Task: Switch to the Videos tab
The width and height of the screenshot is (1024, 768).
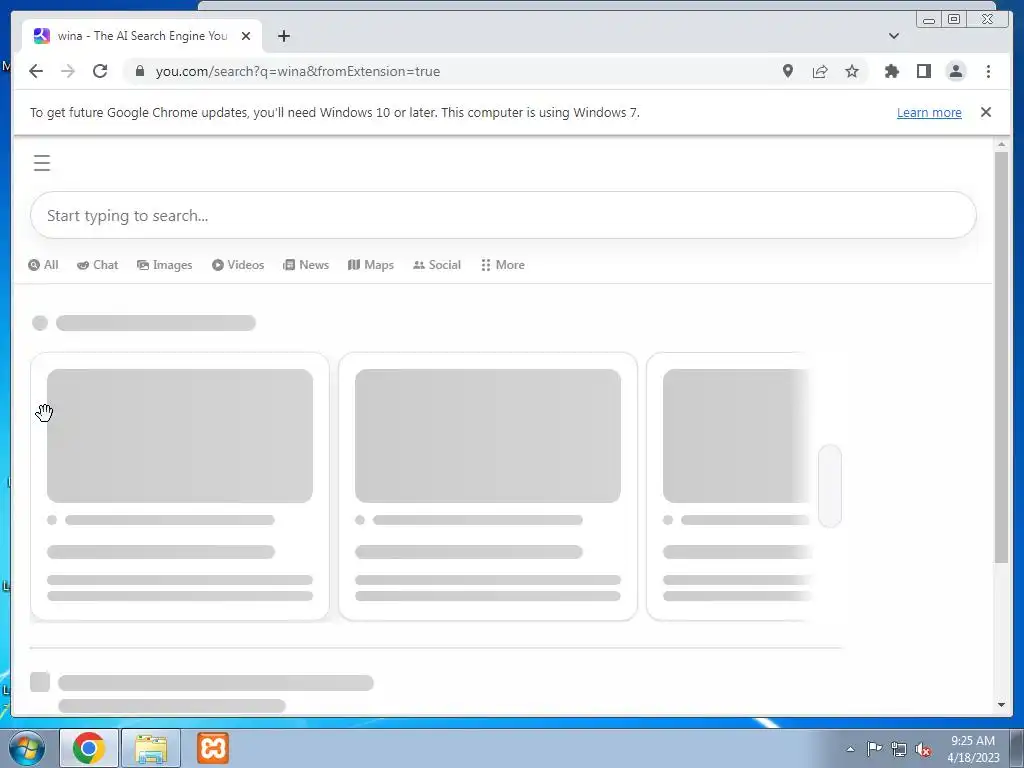Action: (x=238, y=264)
